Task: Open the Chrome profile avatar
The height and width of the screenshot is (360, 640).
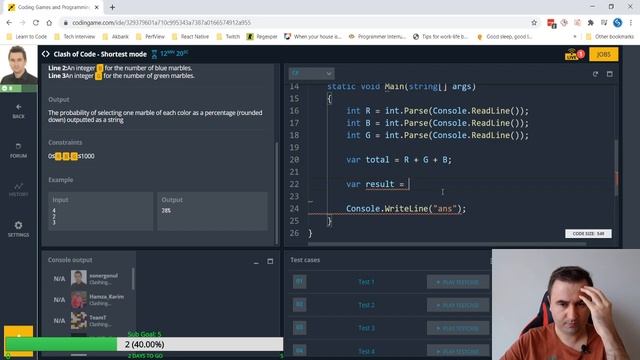Action: 618,23
